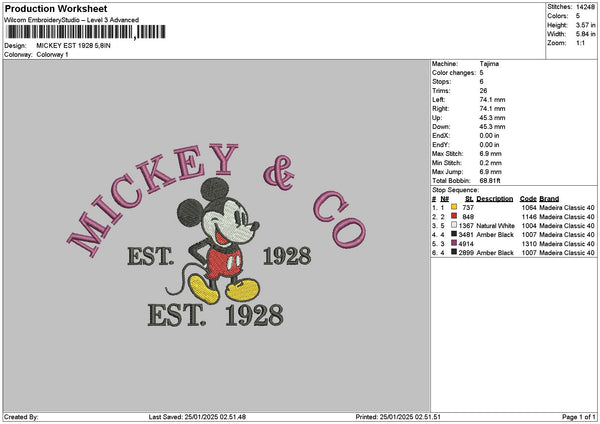Click the Height value '3.57 in'

pos(585,25)
